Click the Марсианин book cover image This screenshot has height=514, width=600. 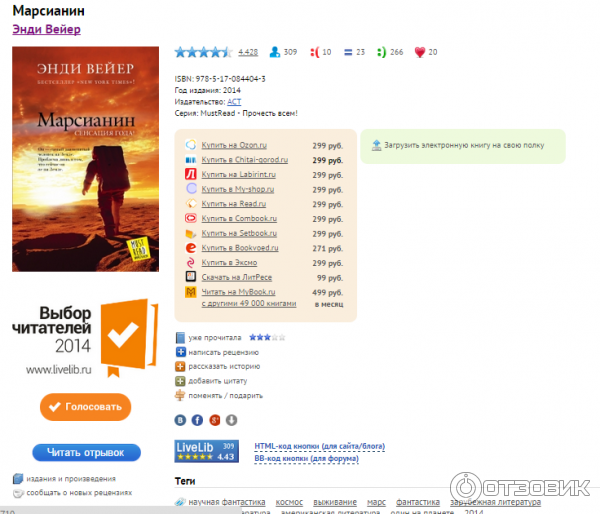(85, 159)
